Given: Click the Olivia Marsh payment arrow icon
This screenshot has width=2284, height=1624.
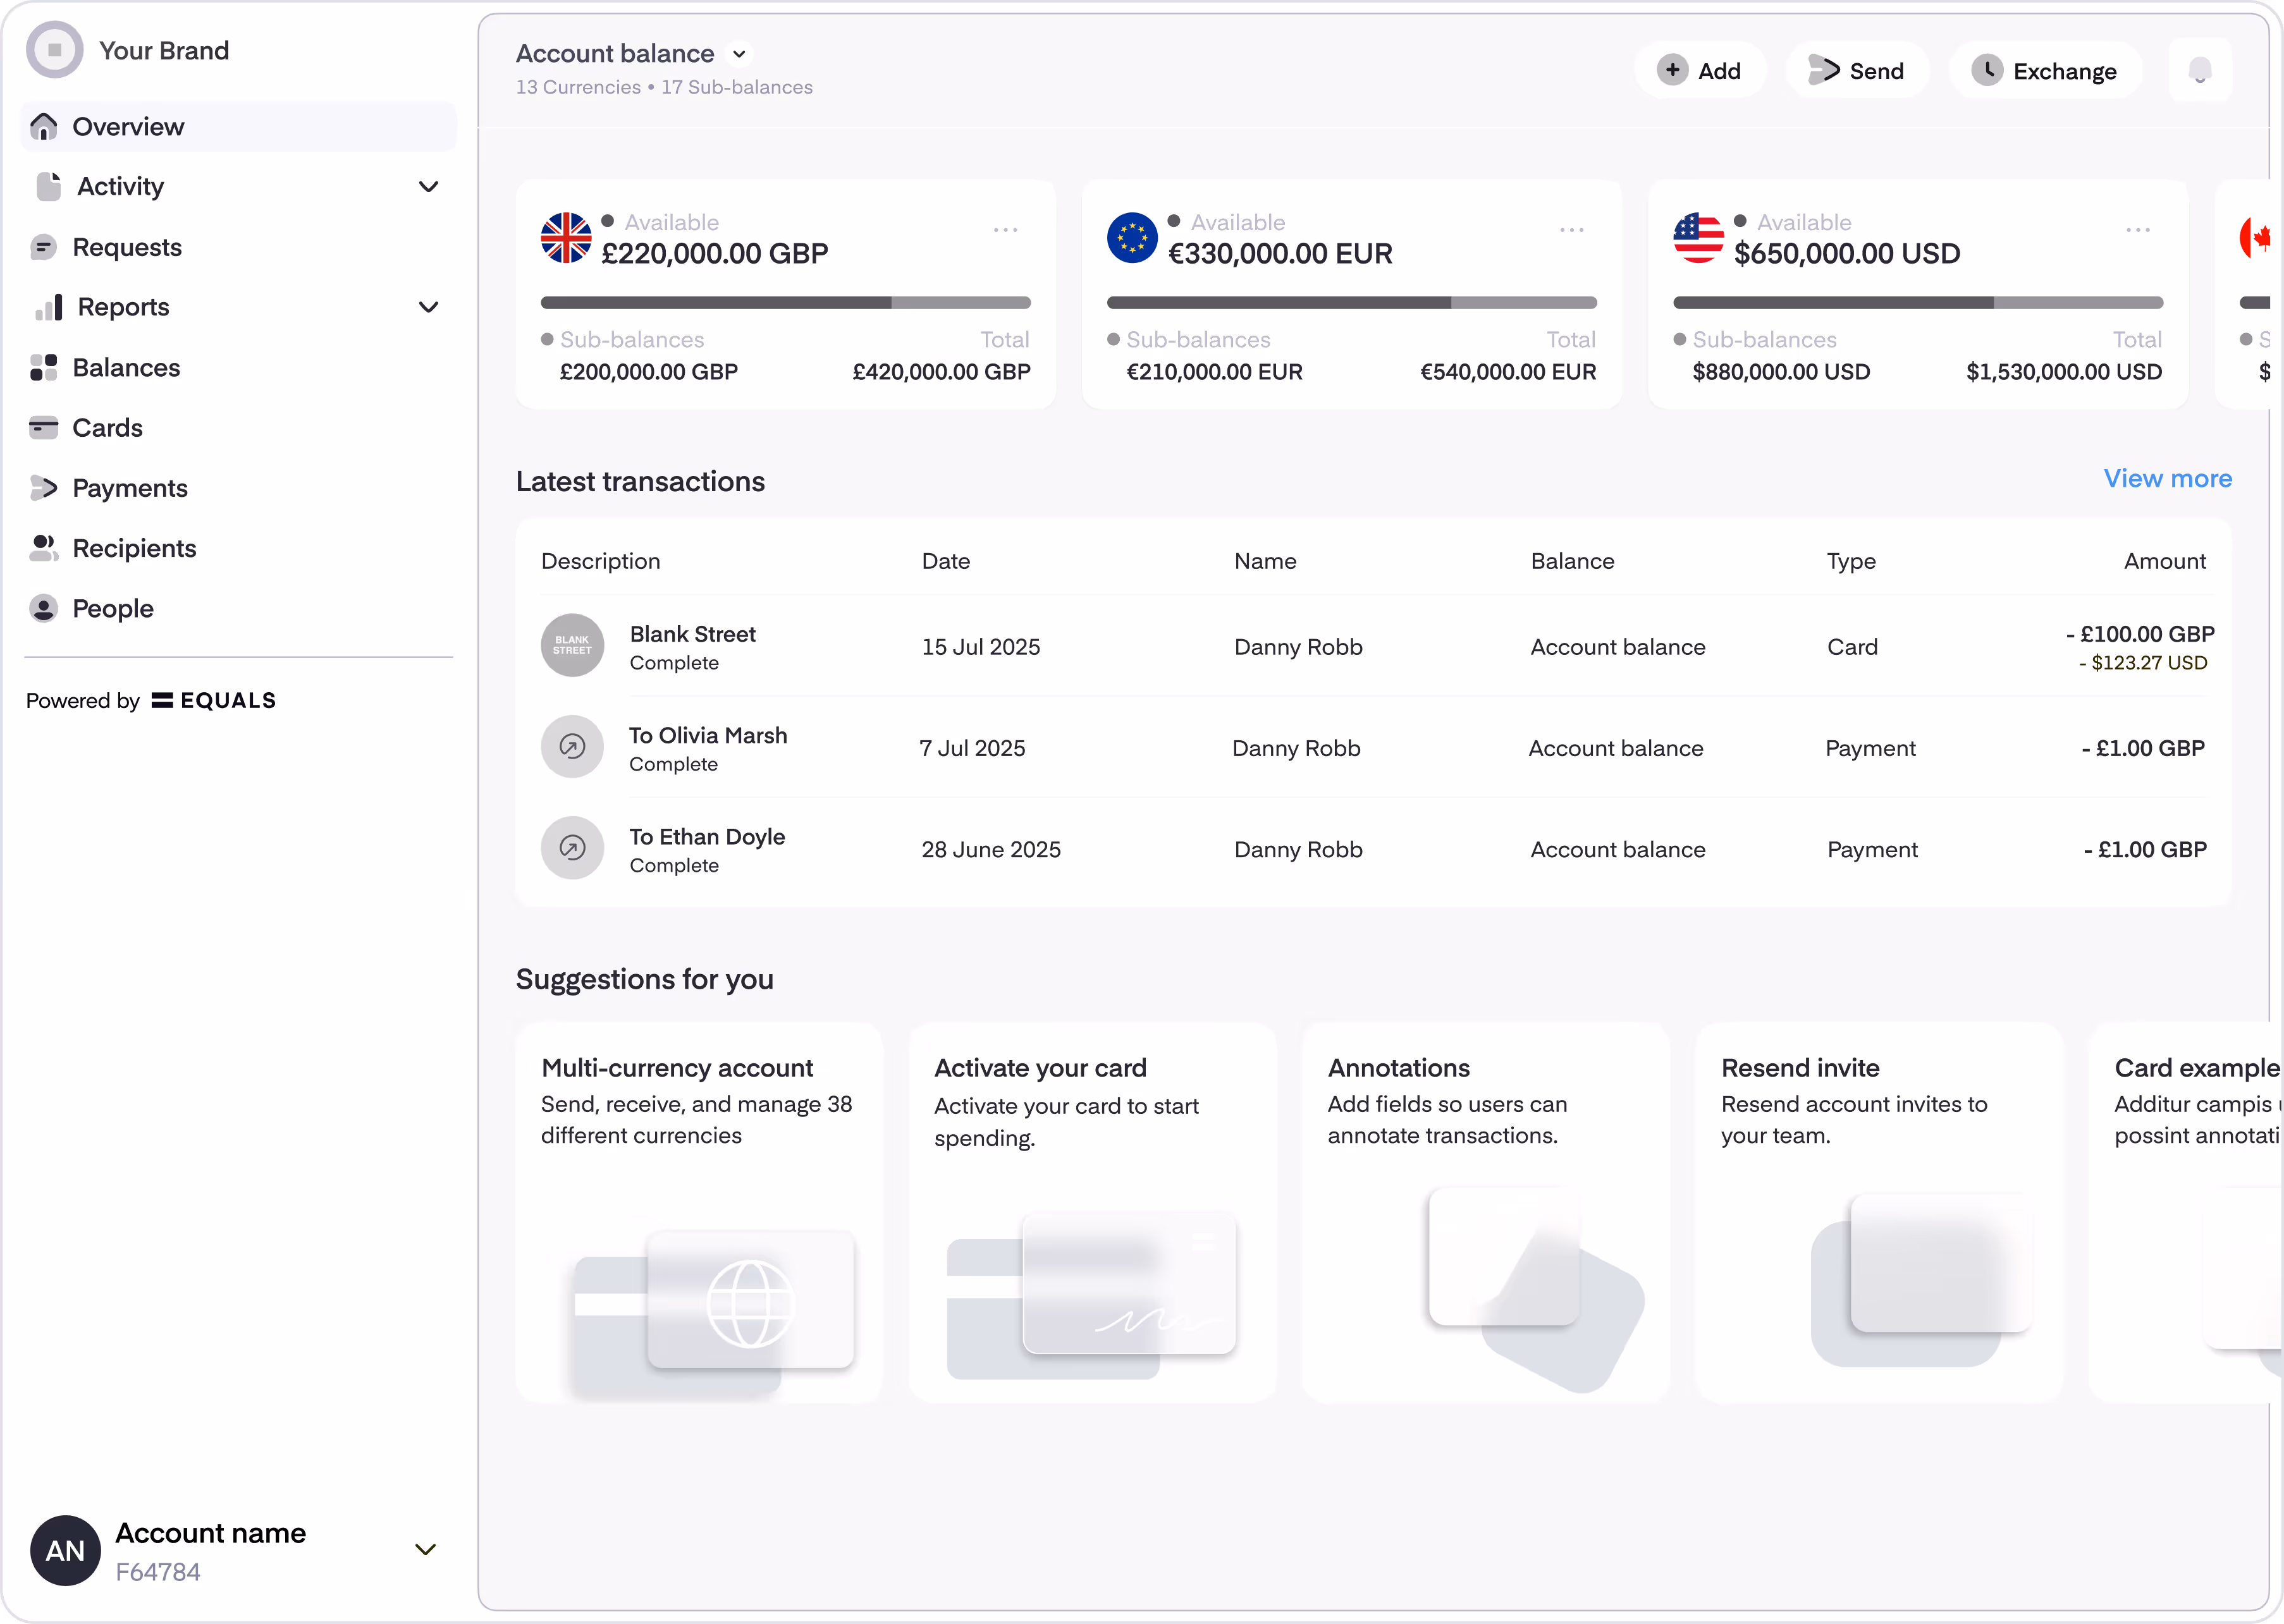Looking at the screenshot, I should (x=572, y=746).
